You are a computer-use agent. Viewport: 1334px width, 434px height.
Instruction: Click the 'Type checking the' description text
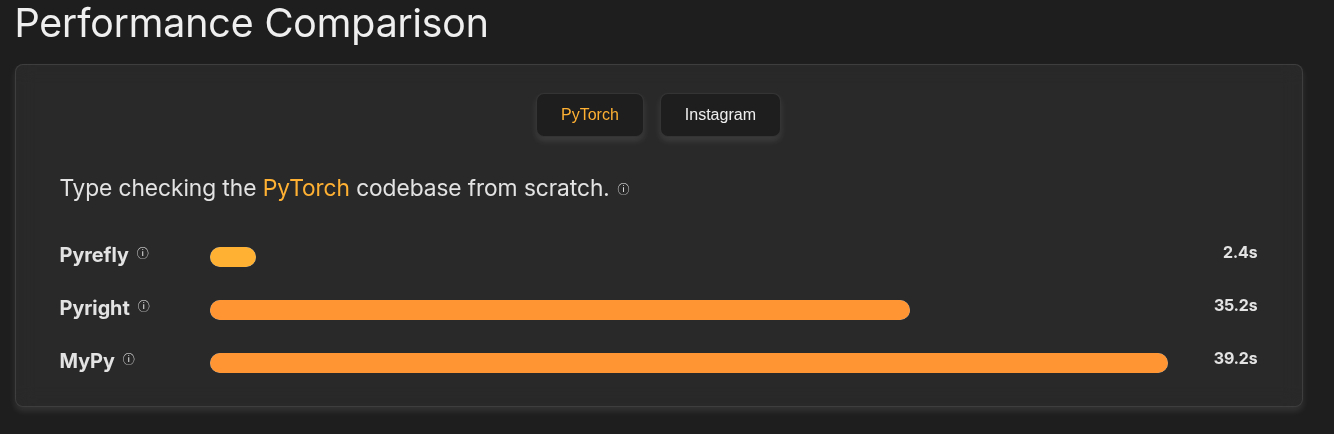pyautogui.click(x=158, y=188)
